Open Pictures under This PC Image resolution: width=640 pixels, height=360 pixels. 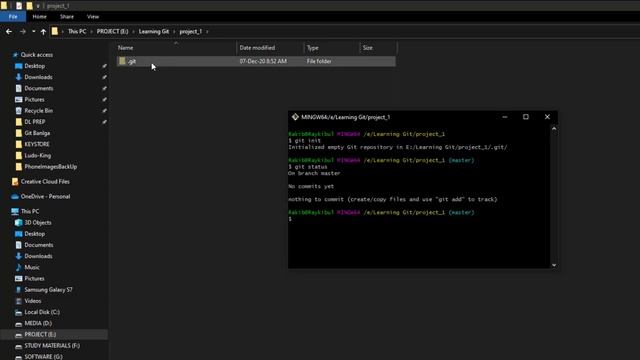coord(34,278)
